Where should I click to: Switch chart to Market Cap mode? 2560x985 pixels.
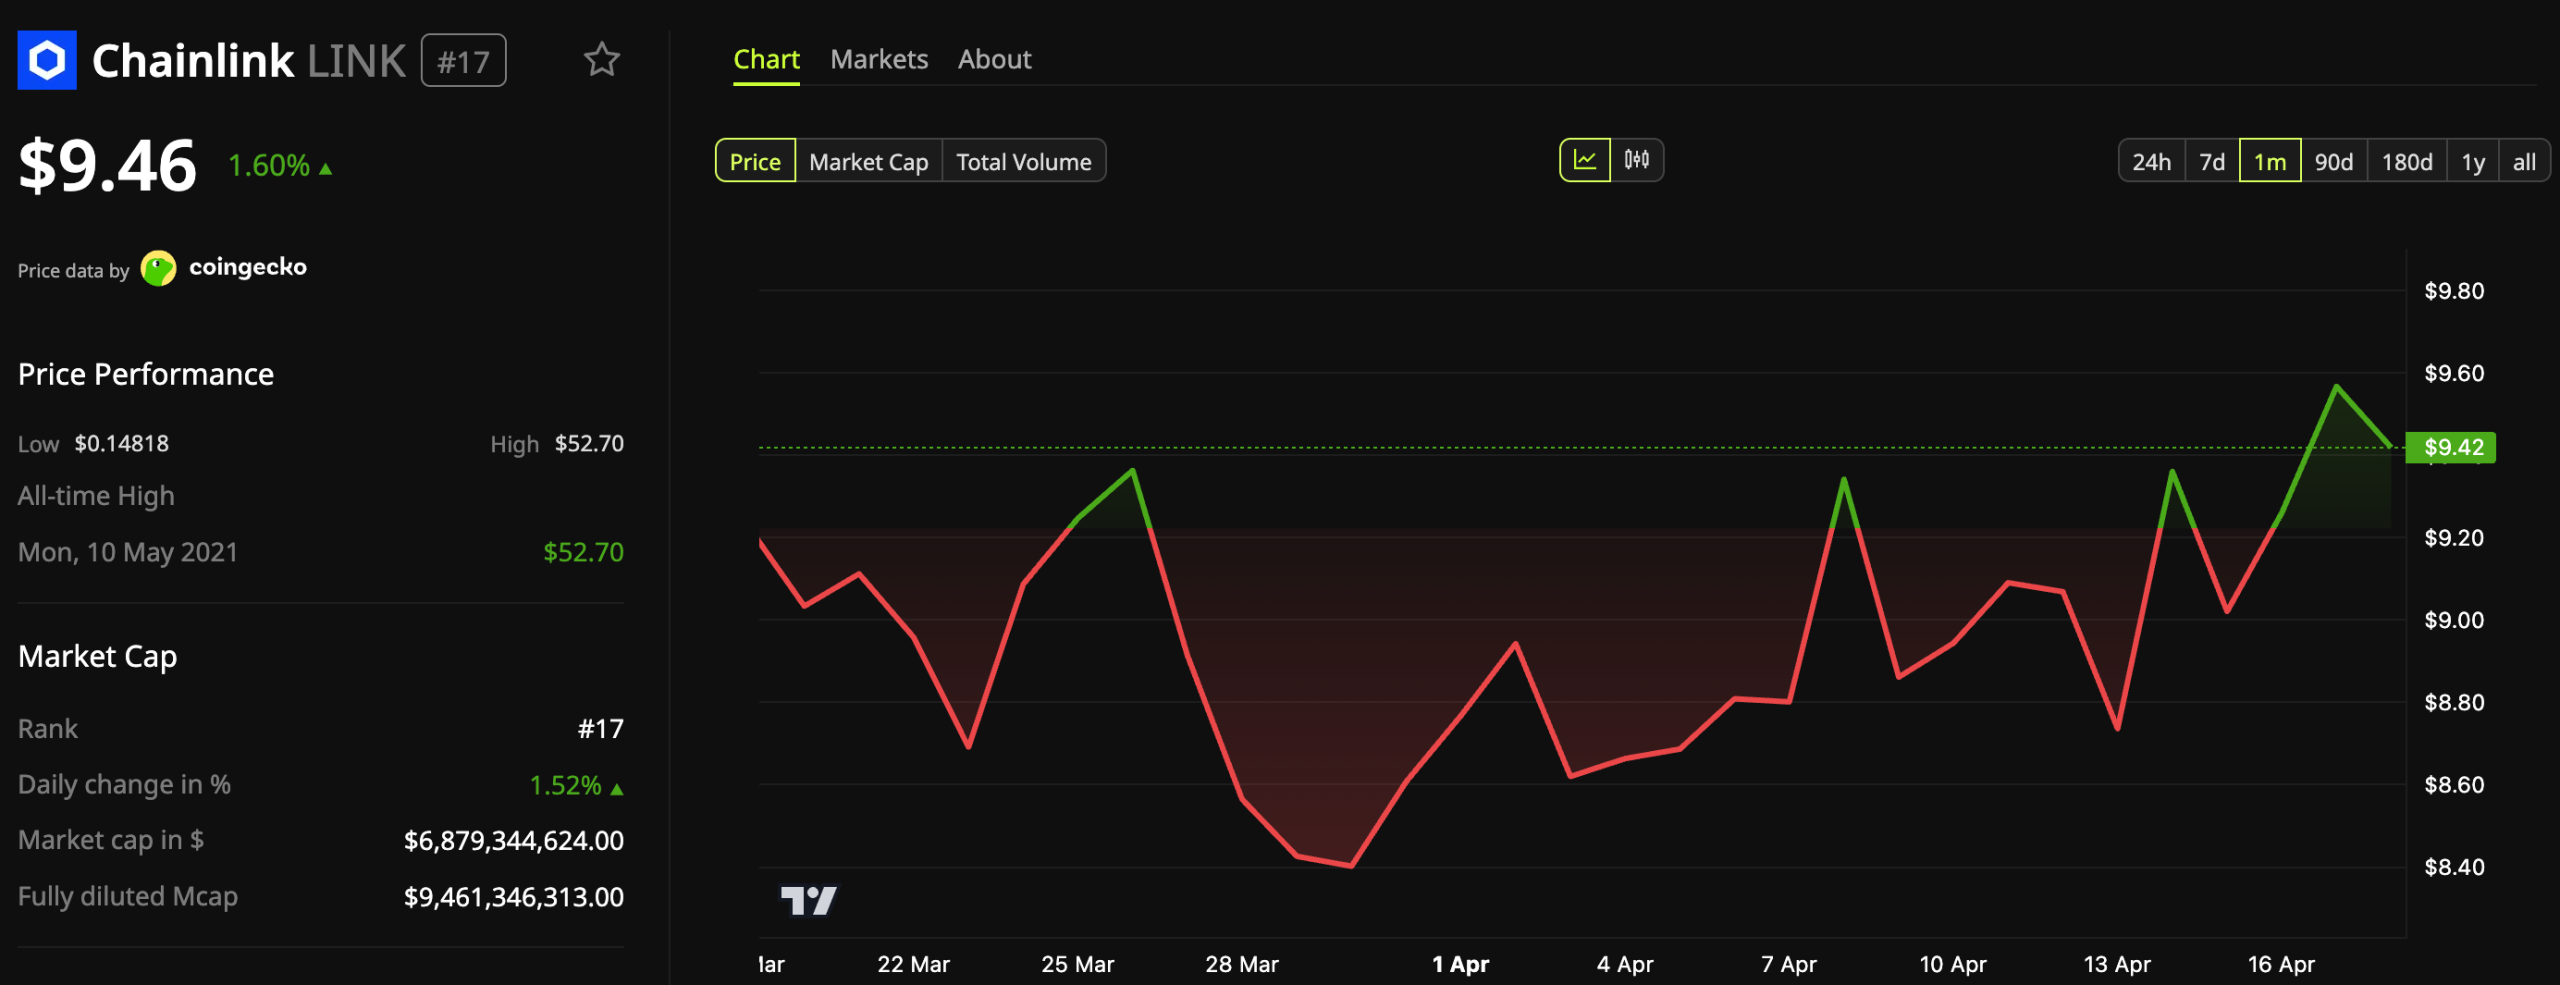(x=868, y=161)
